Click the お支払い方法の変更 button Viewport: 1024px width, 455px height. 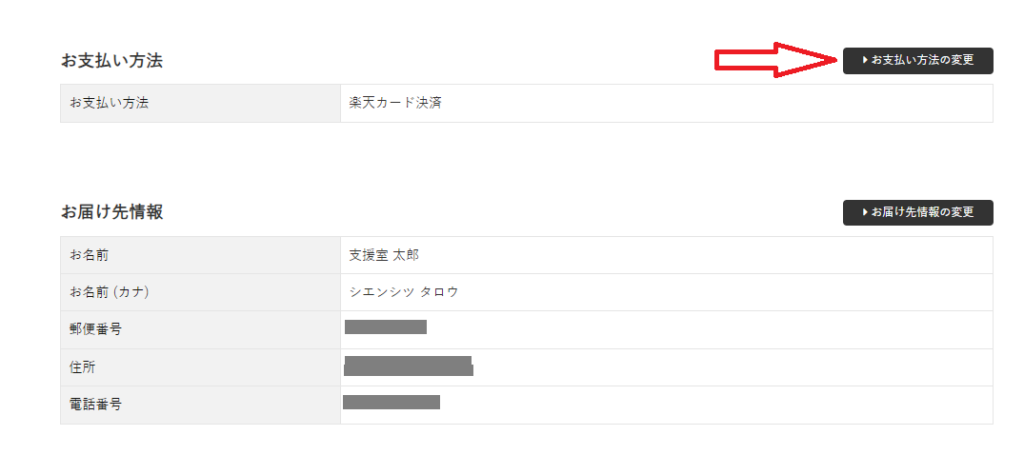tap(918, 60)
